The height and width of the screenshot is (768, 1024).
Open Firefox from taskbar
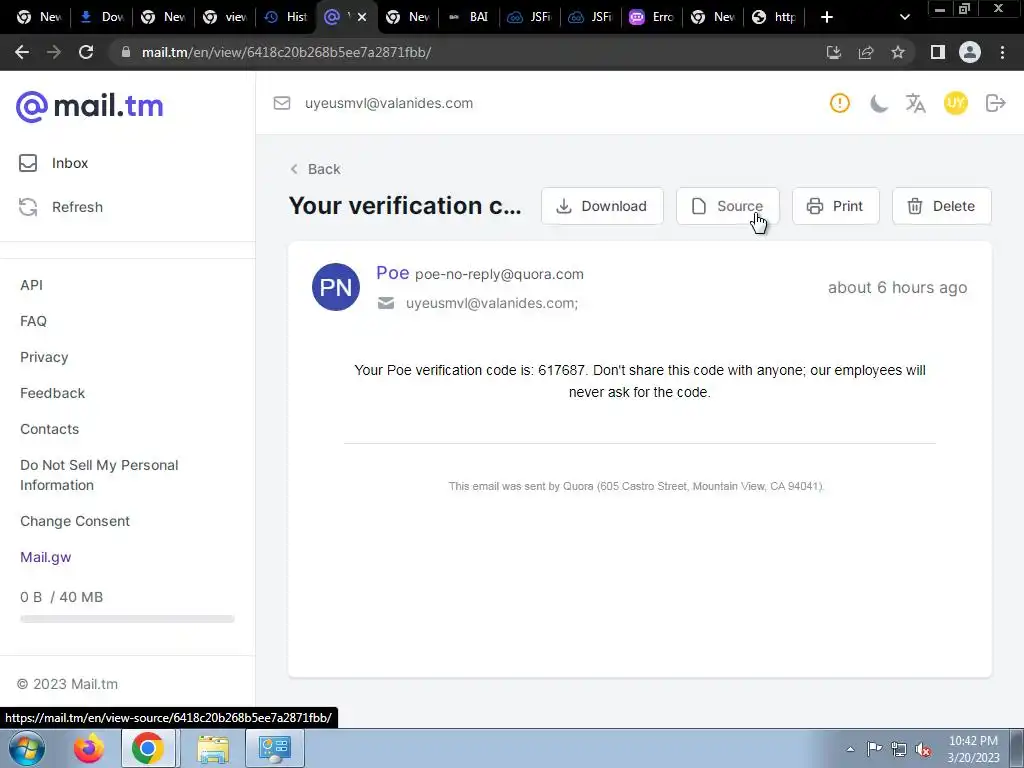pyautogui.click(x=89, y=748)
